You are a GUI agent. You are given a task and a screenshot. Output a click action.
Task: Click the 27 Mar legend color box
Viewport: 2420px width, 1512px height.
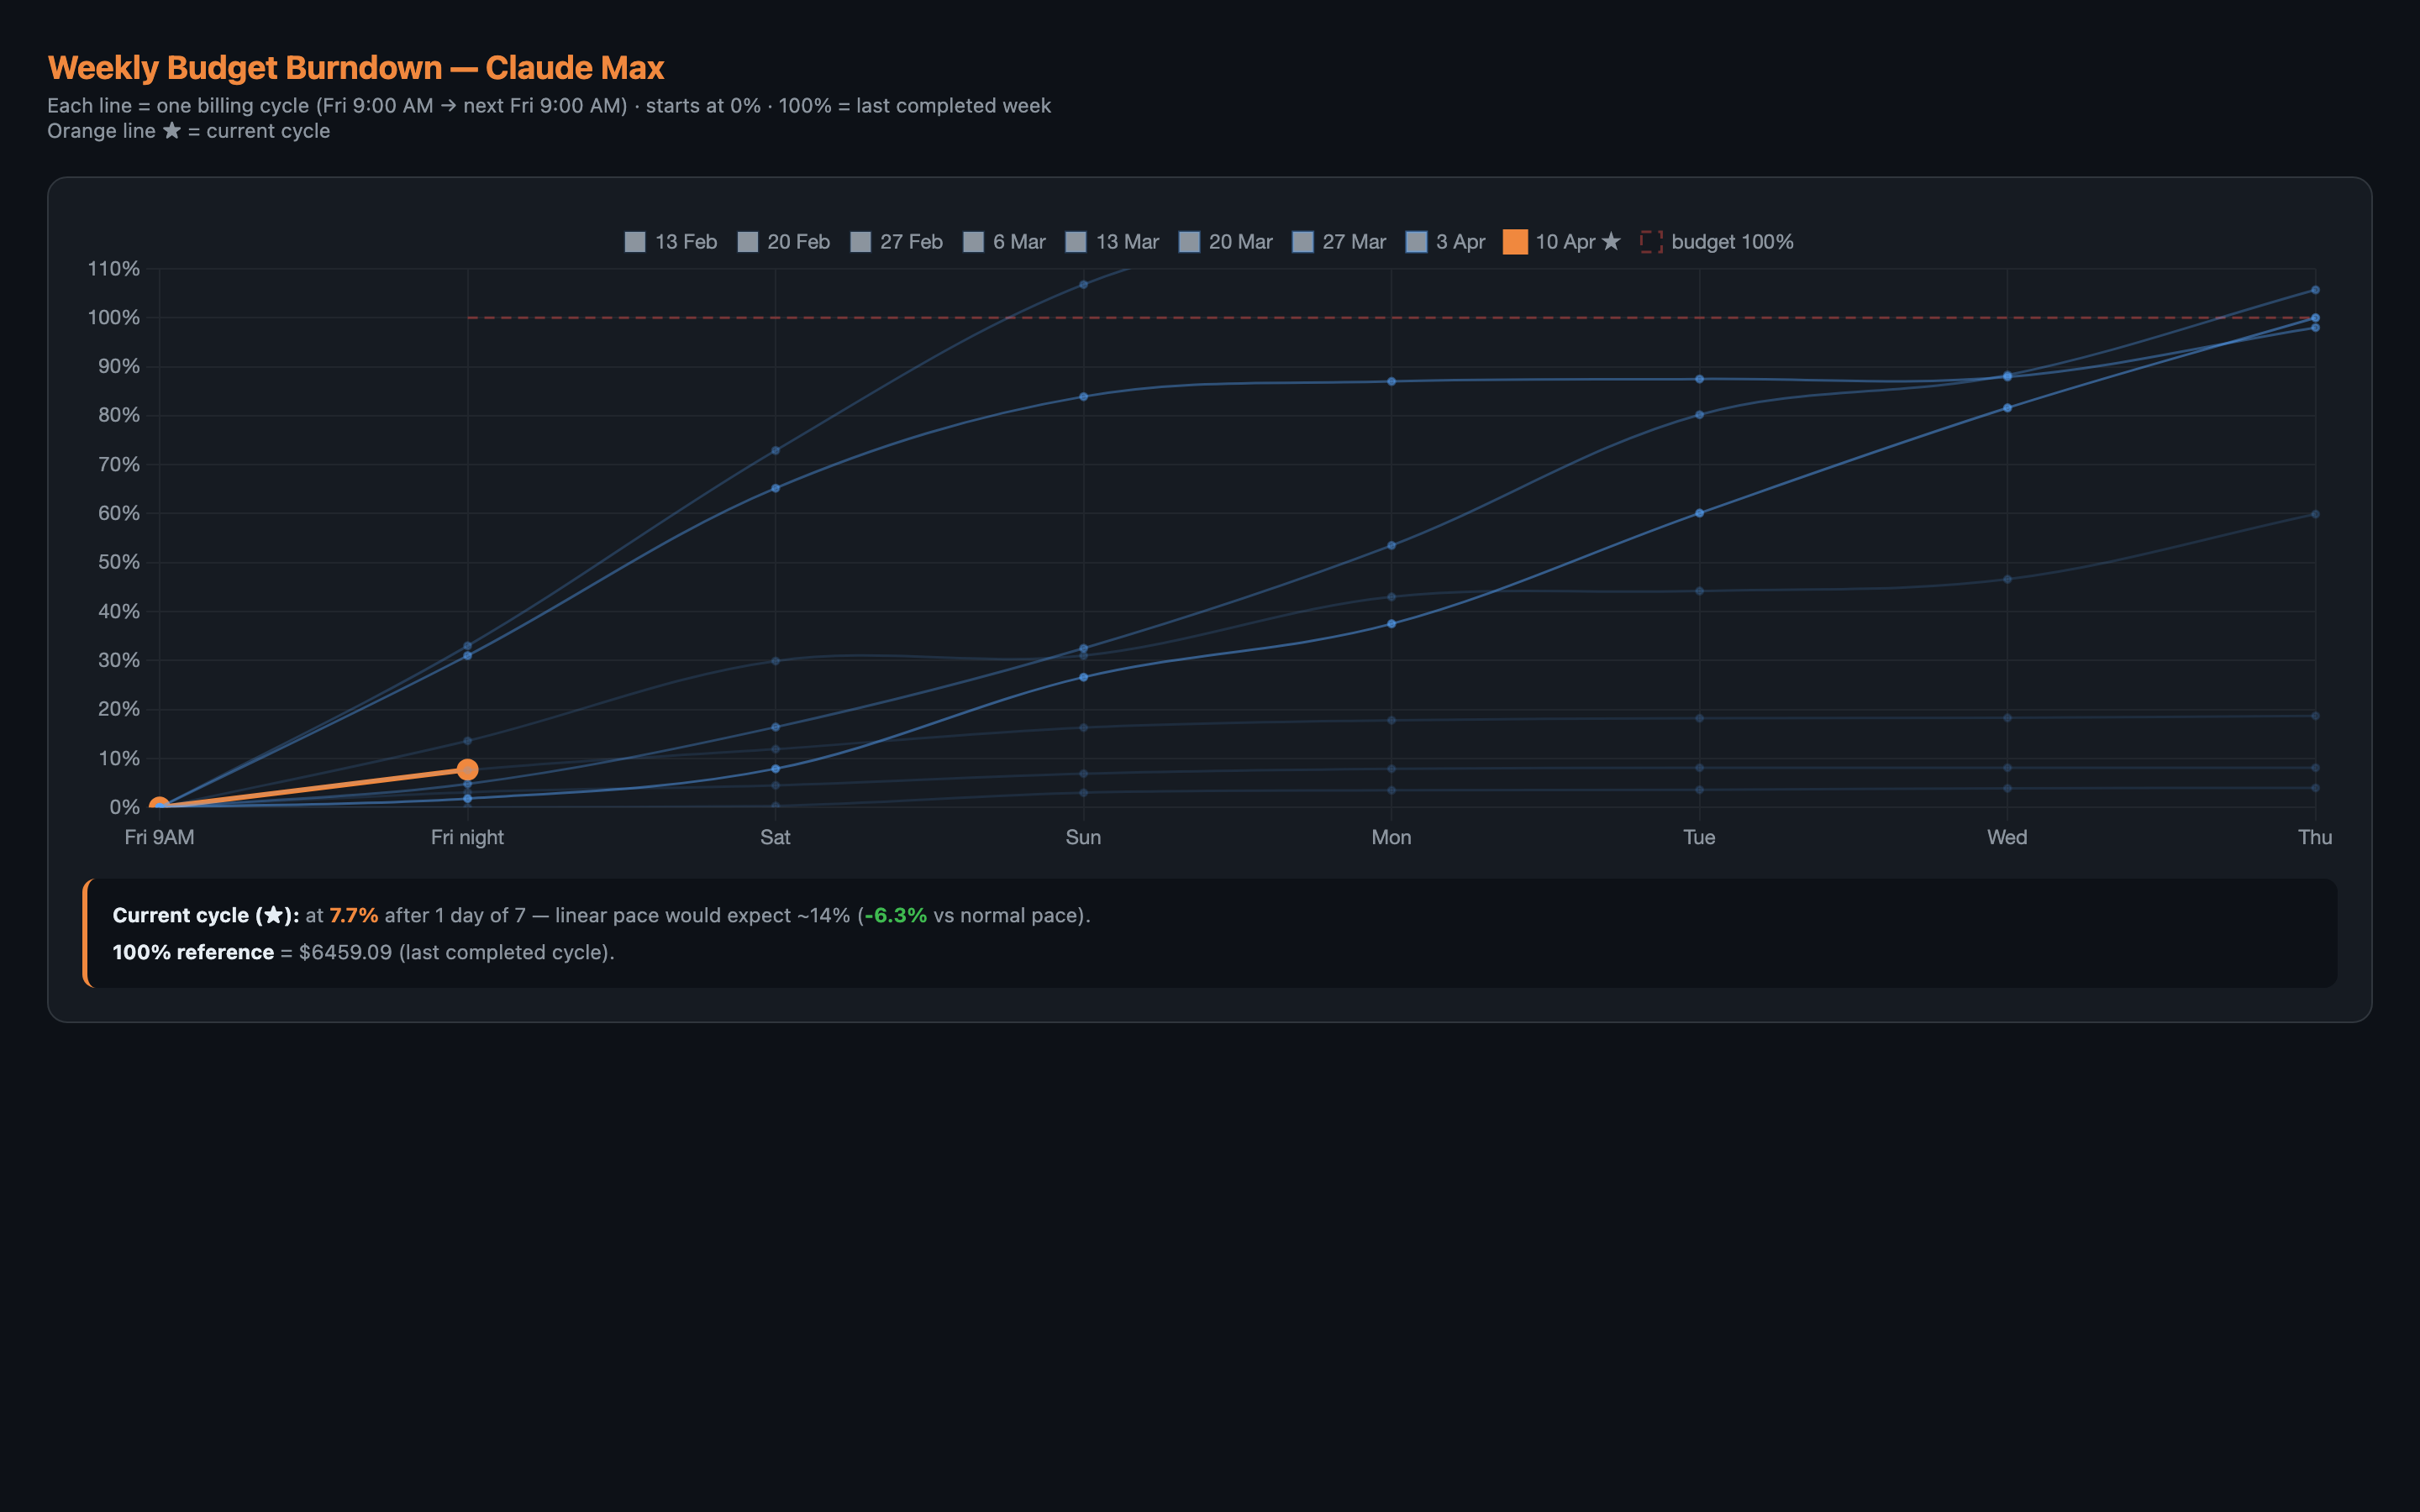point(1303,241)
